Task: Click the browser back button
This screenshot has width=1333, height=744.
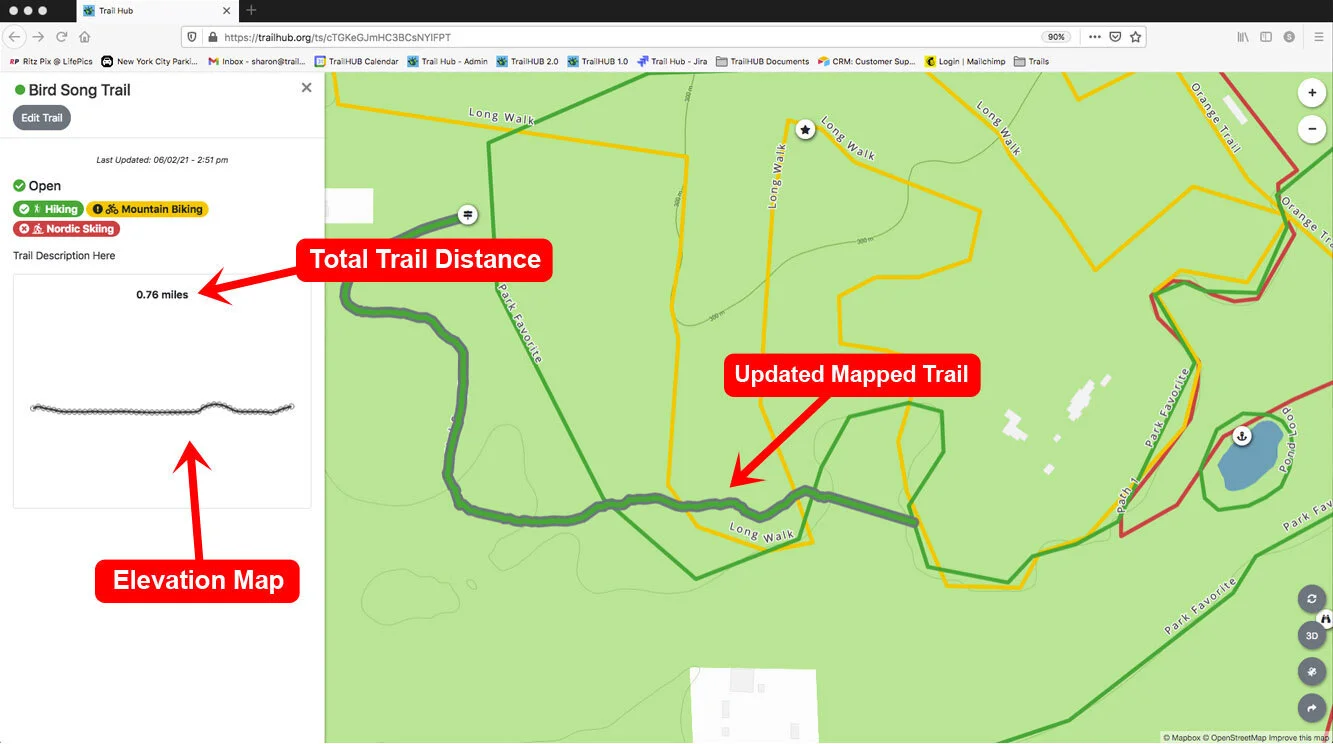Action: (14, 36)
